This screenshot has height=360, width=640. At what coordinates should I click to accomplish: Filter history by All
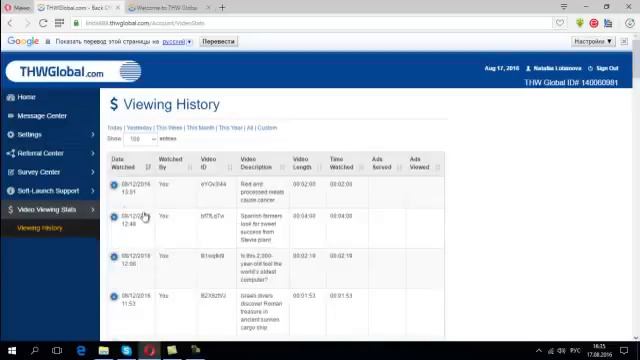[x=250, y=128]
